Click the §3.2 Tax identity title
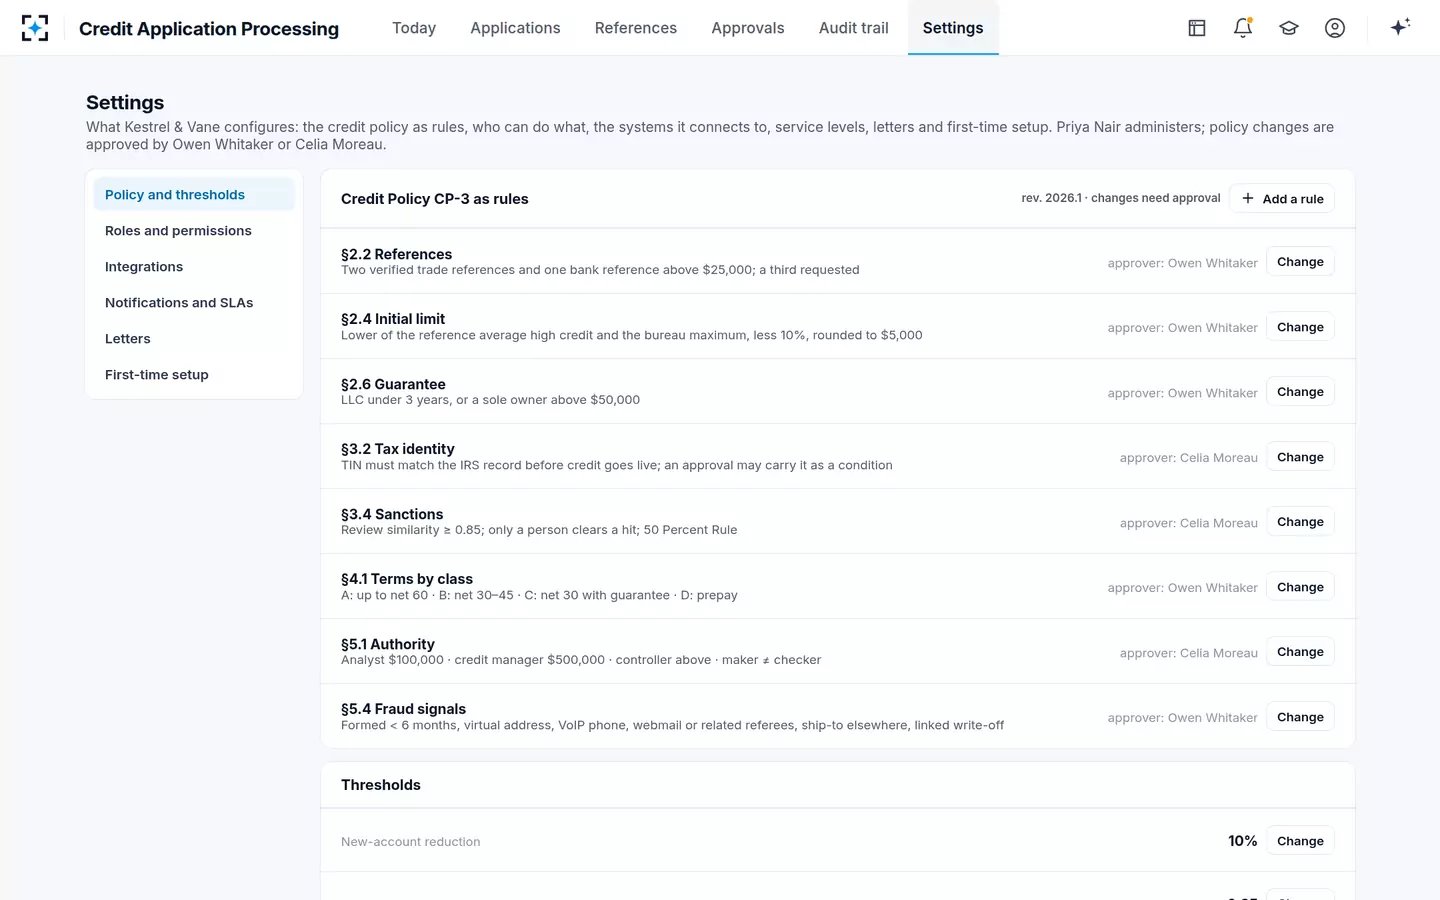The width and height of the screenshot is (1440, 900). pyautogui.click(x=398, y=449)
